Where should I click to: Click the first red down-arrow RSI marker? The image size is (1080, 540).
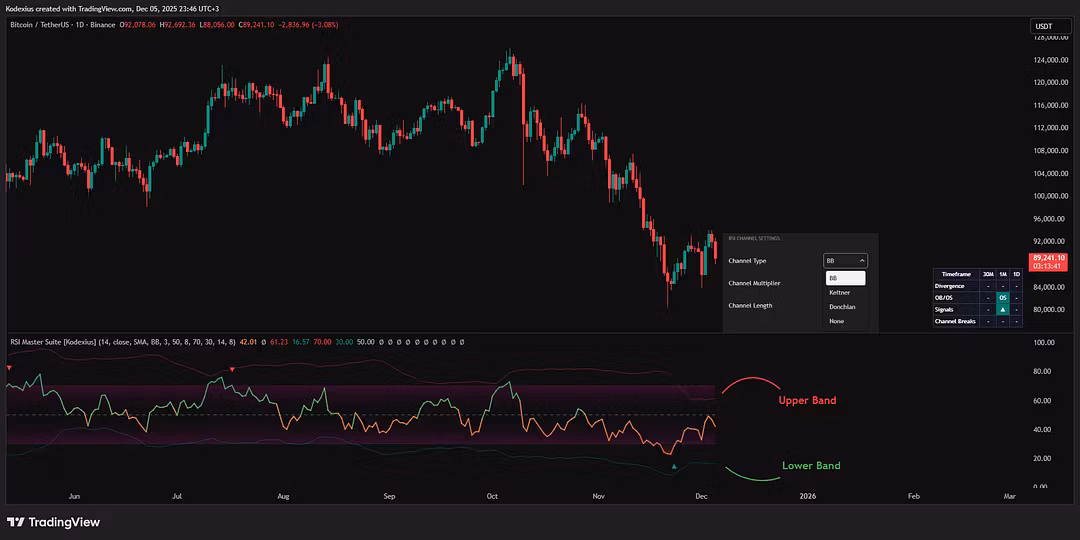[x=9, y=368]
